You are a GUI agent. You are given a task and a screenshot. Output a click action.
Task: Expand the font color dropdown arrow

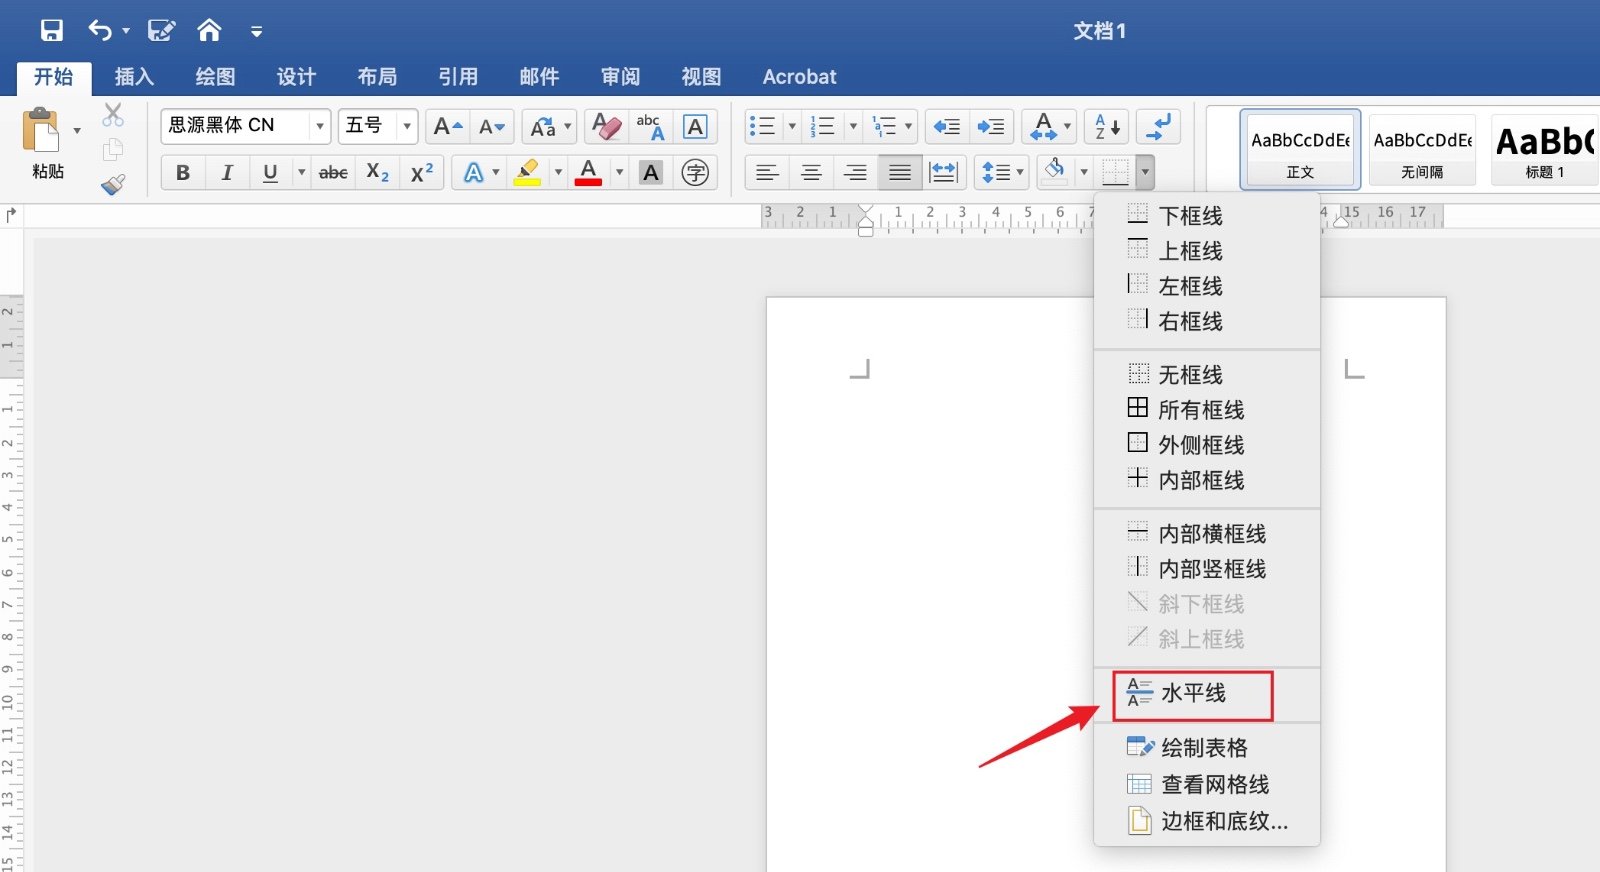tap(619, 172)
